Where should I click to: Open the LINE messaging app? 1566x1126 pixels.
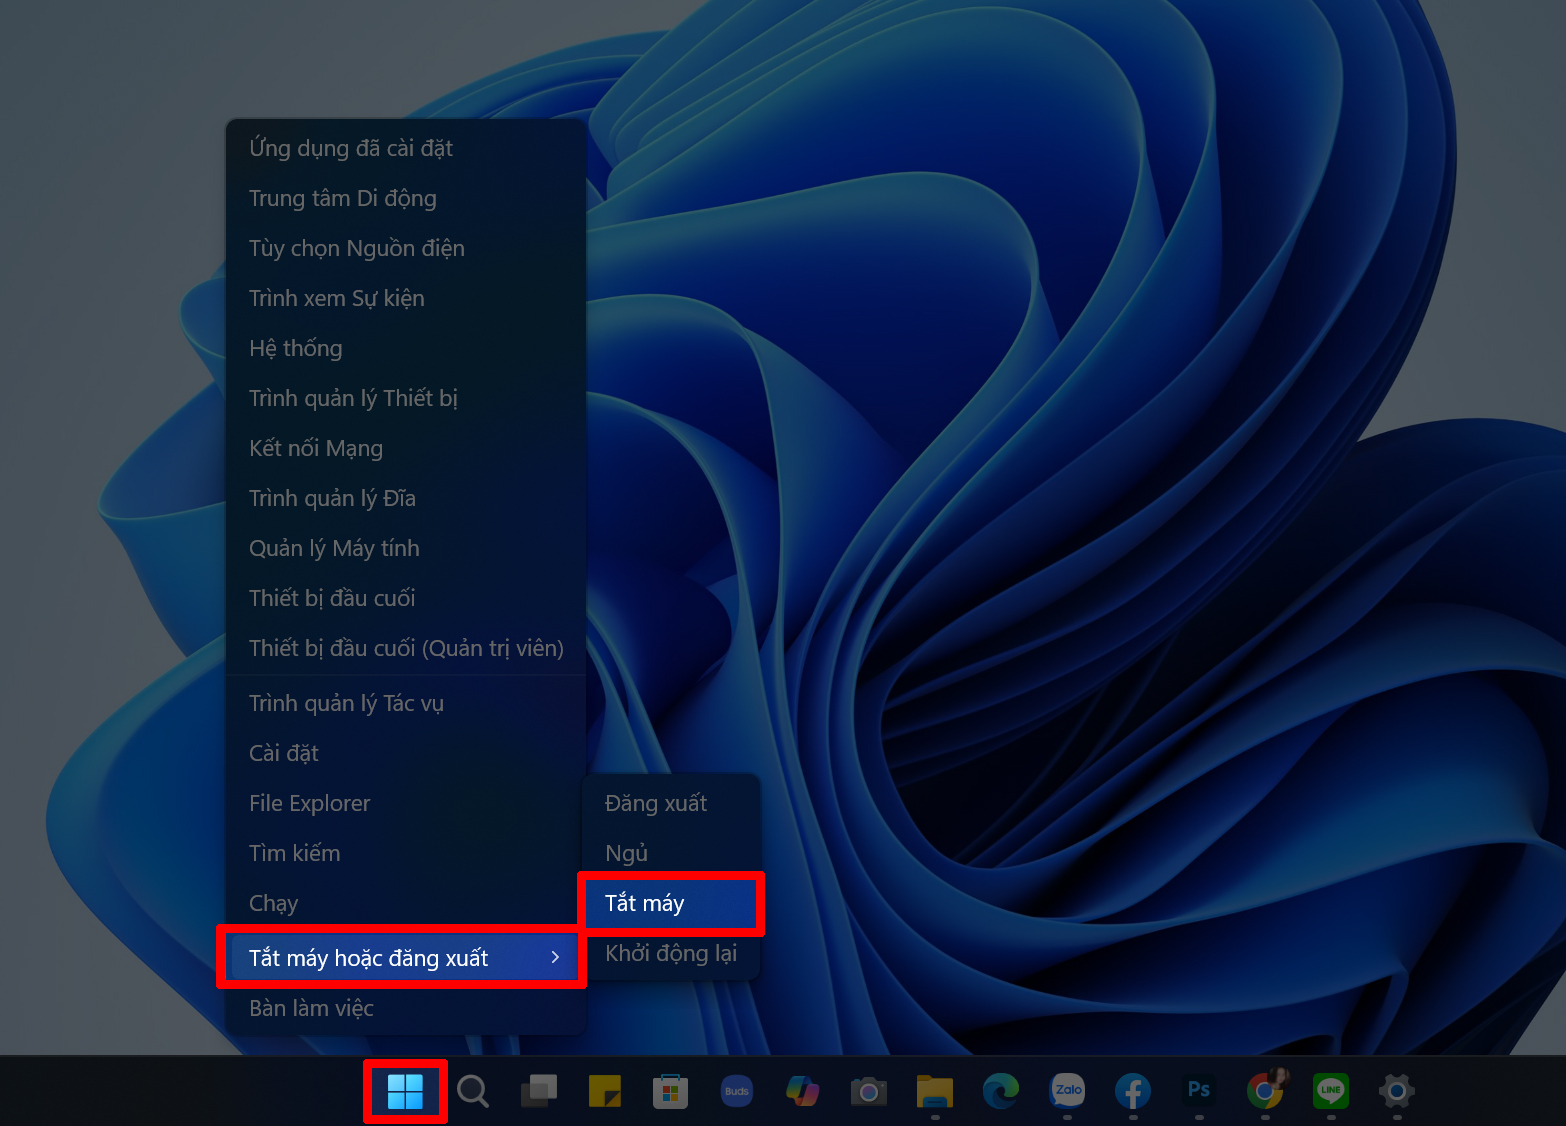pos(1331,1091)
